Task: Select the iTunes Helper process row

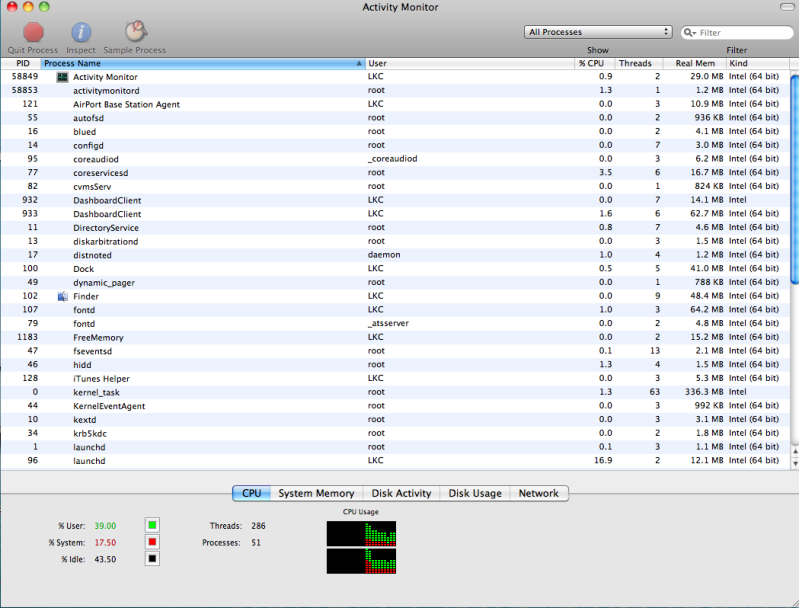Action: pyautogui.click(x=395, y=379)
